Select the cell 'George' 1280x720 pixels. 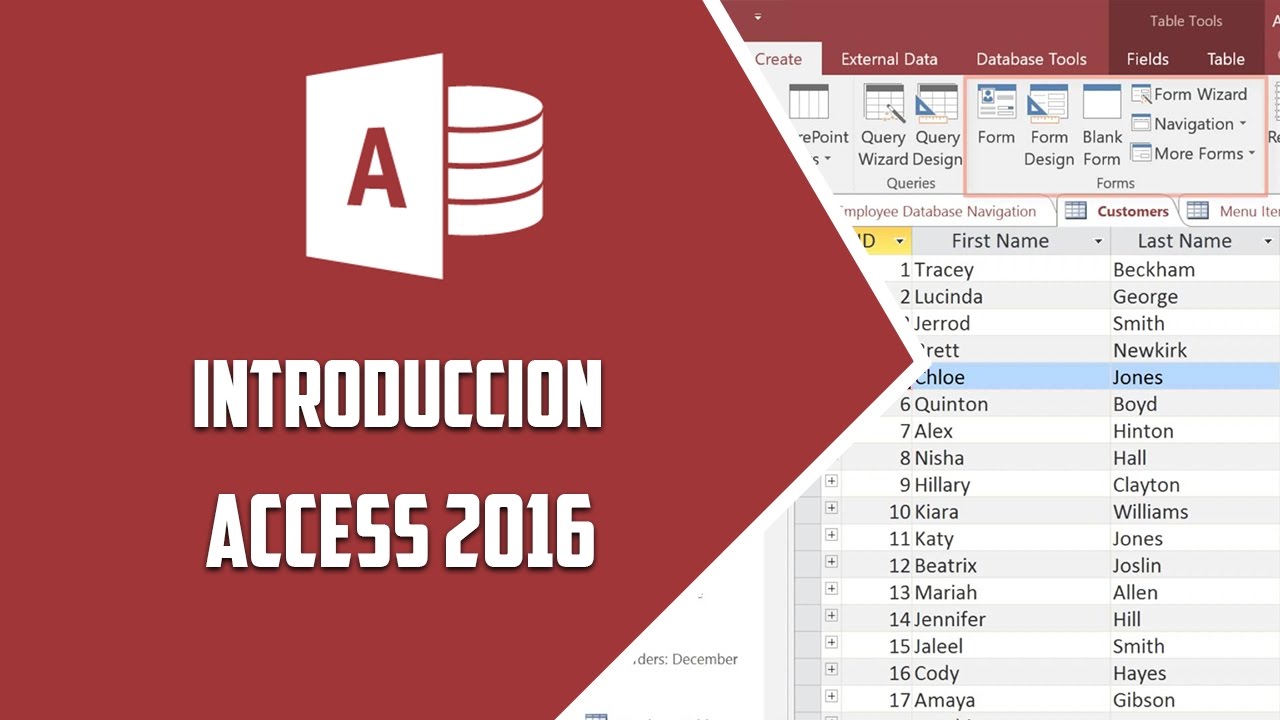click(x=1195, y=297)
